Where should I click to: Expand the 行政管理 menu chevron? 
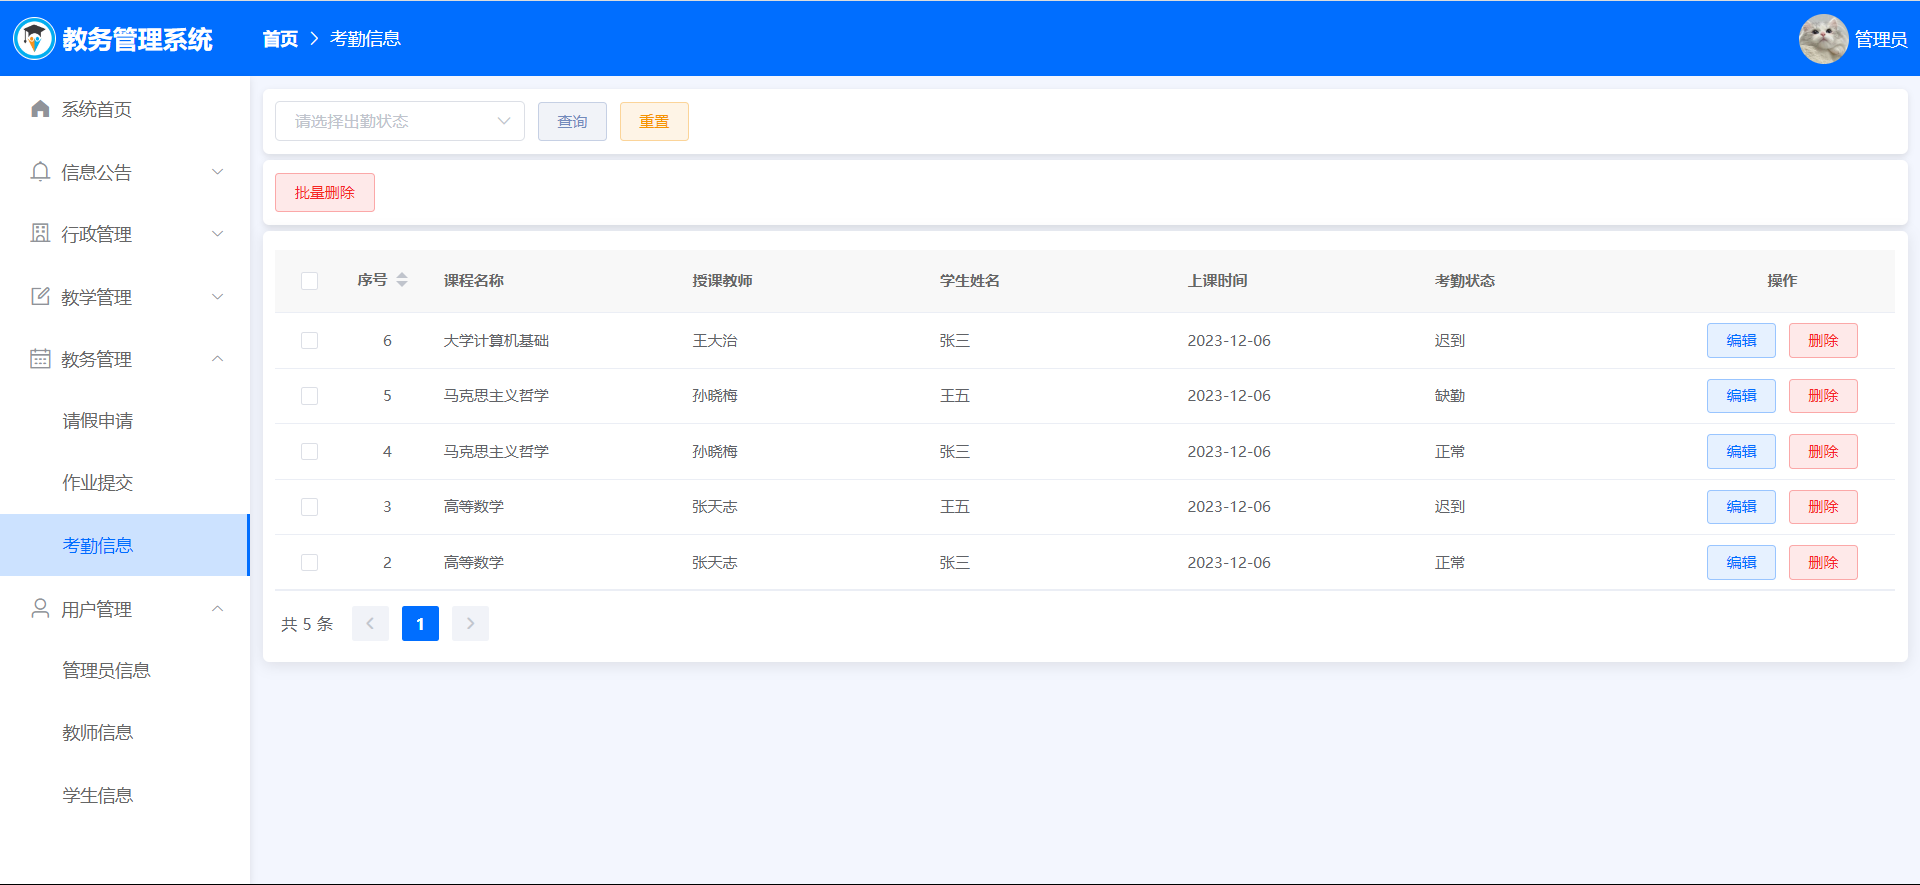(x=218, y=234)
